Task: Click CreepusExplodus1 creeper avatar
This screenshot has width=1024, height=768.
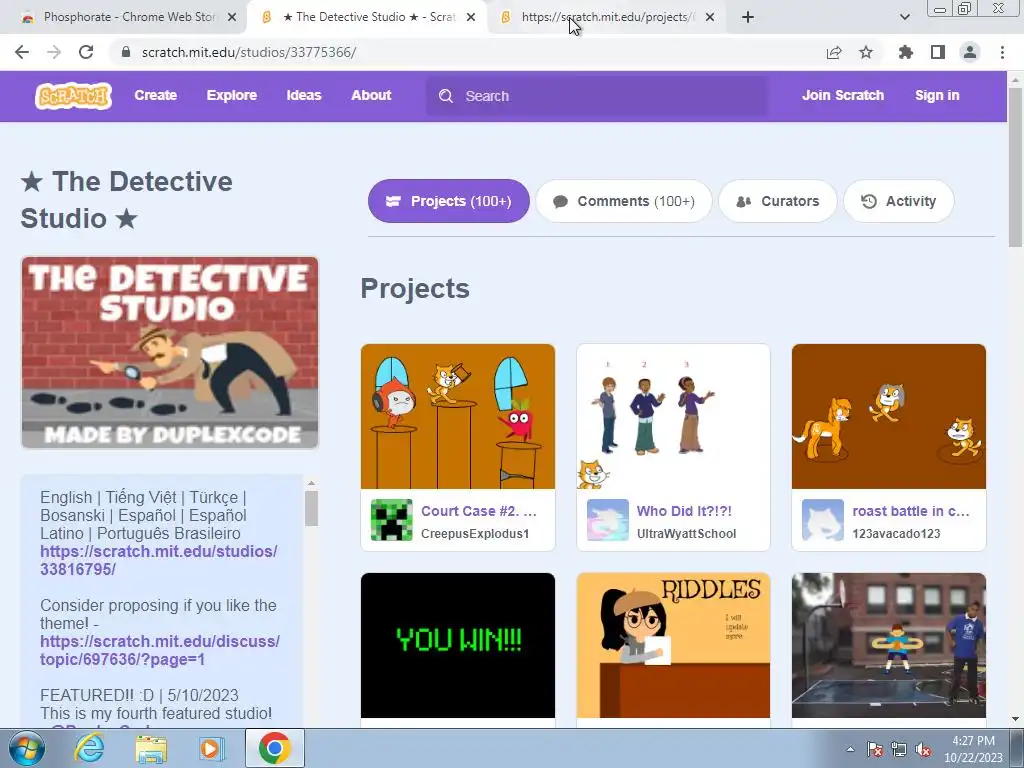Action: 392,520
